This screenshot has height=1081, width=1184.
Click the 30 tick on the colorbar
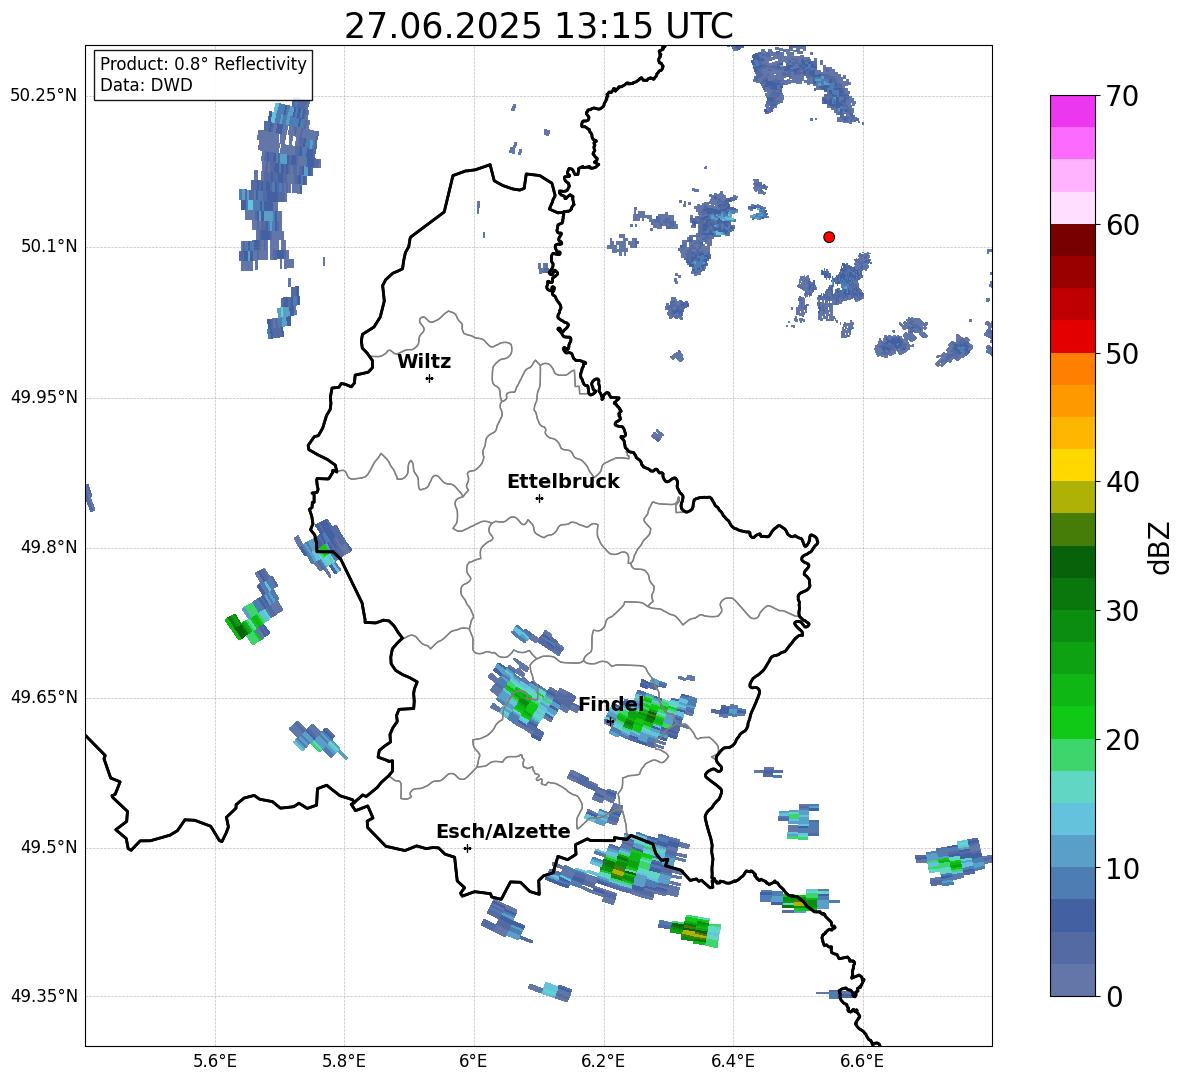click(x=1122, y=611)
